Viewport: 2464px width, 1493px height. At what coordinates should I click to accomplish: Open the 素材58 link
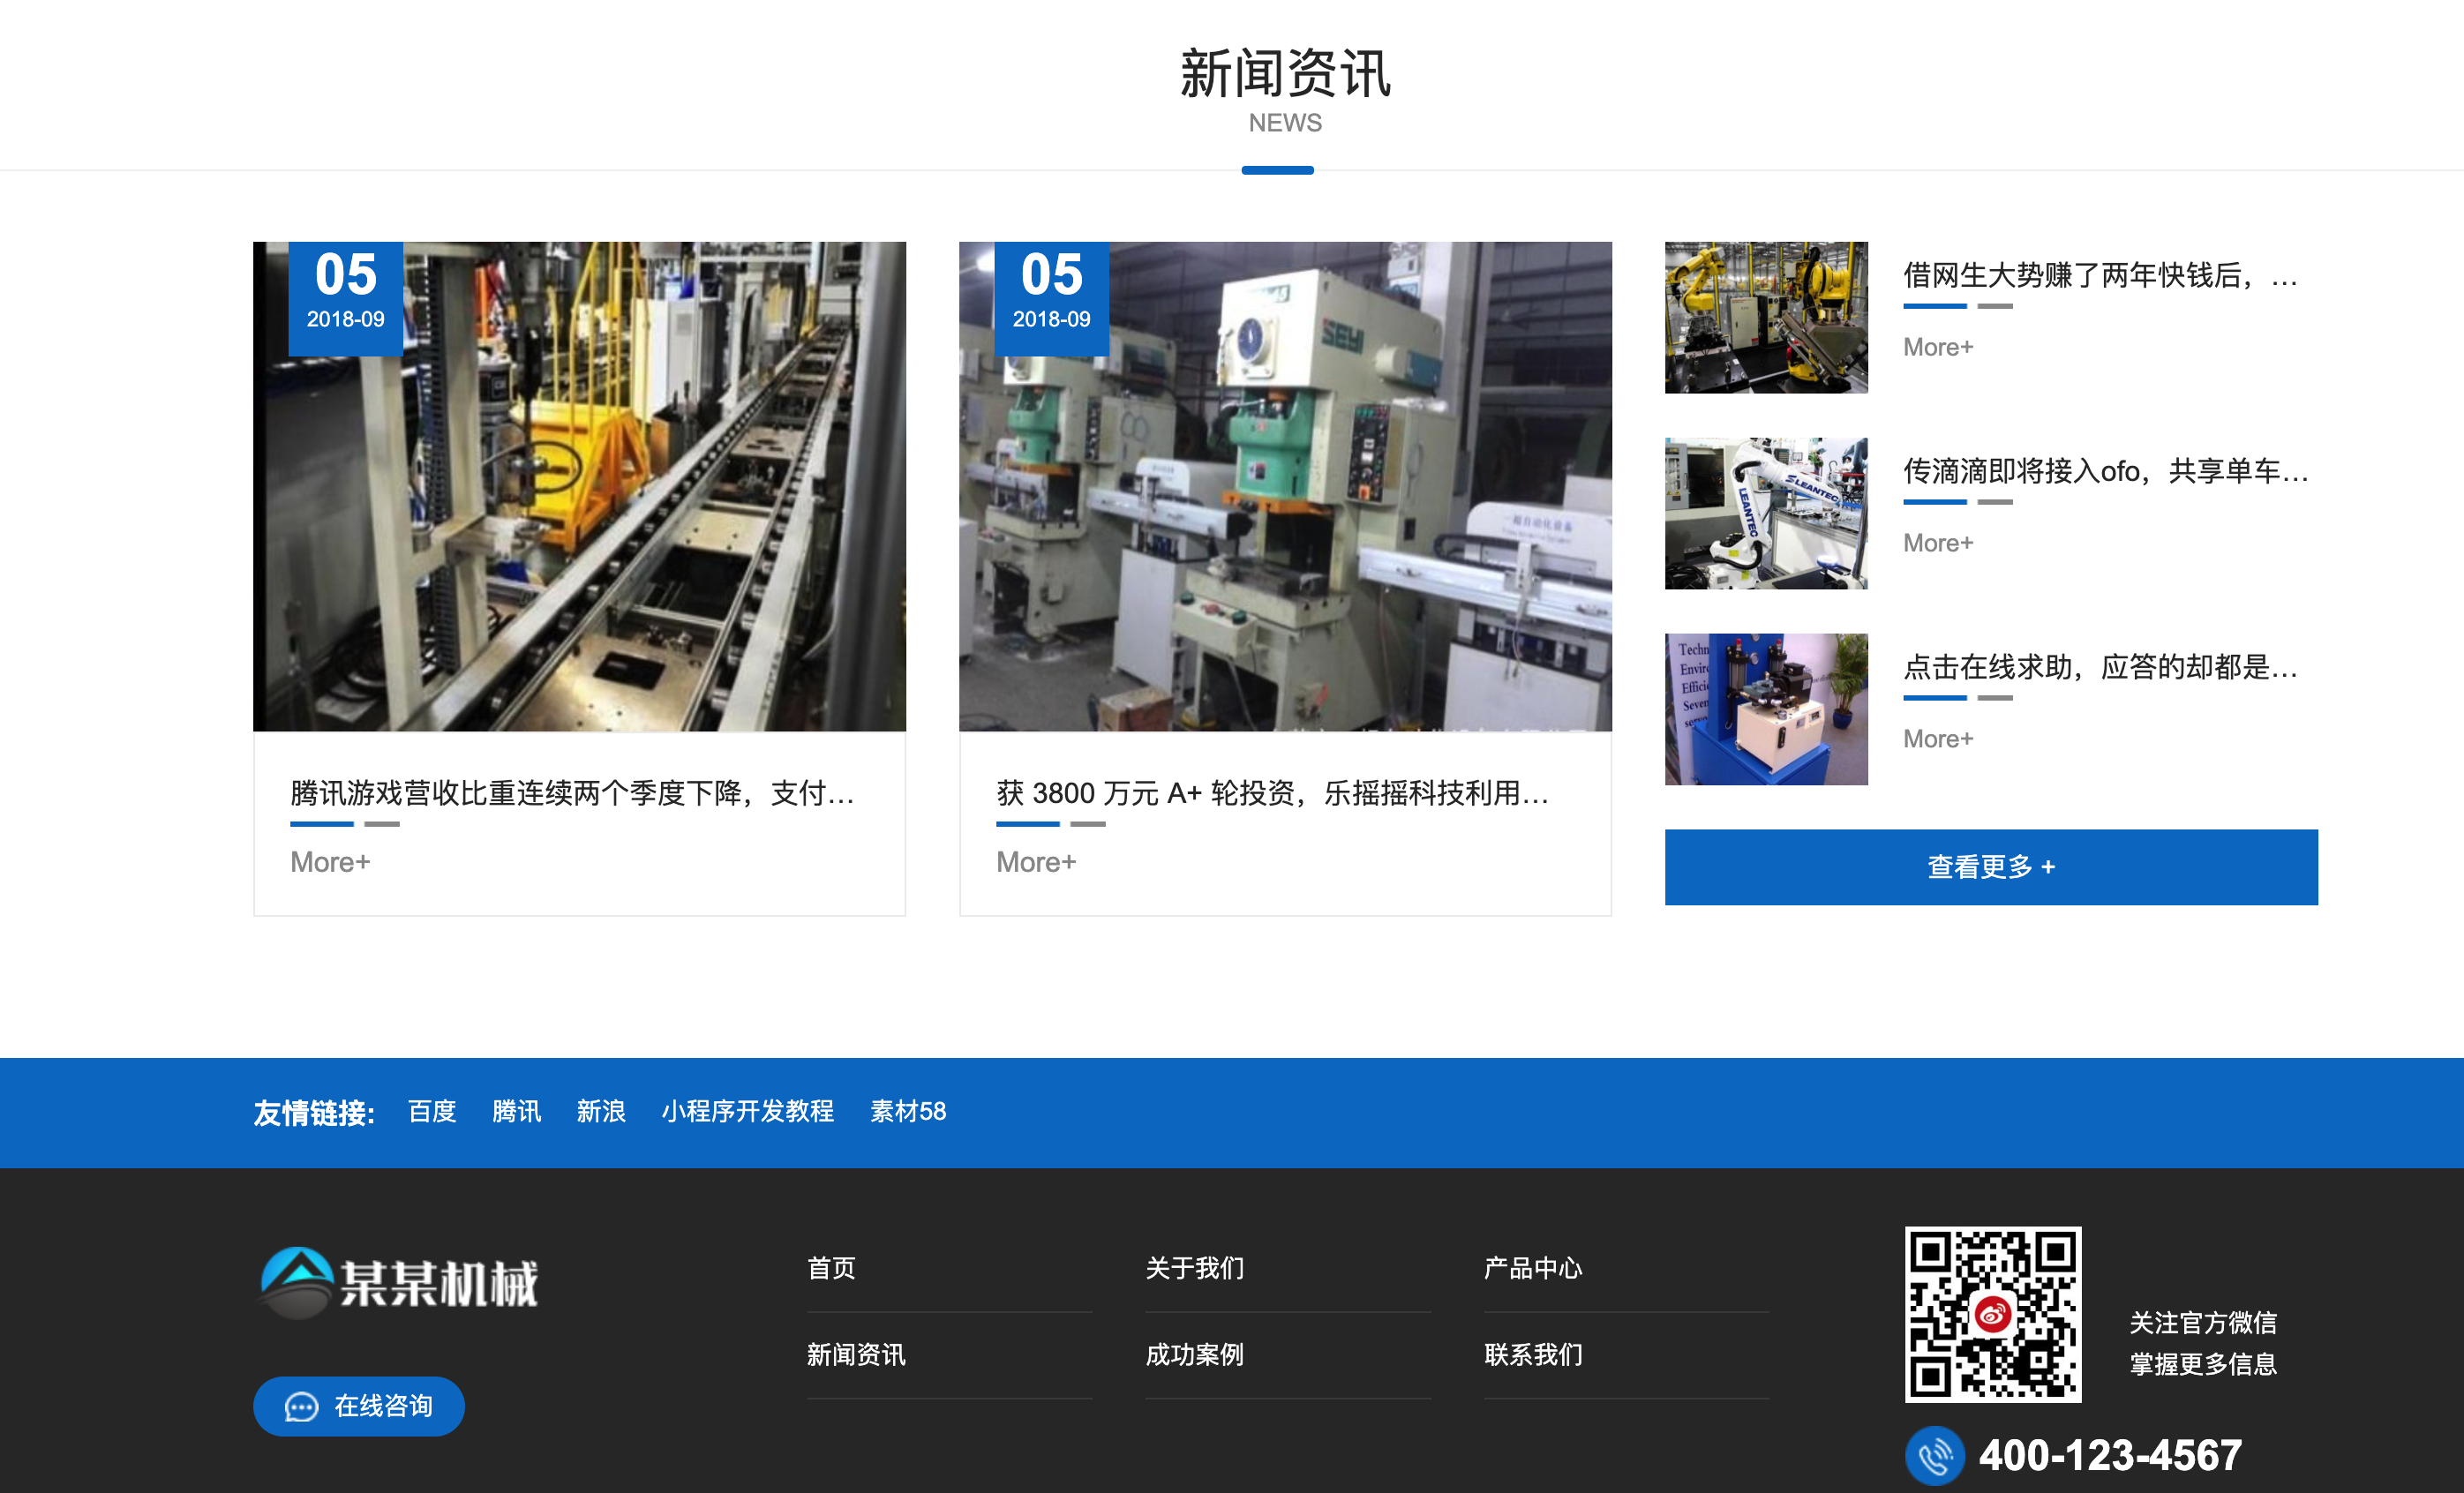point(907,1112)
